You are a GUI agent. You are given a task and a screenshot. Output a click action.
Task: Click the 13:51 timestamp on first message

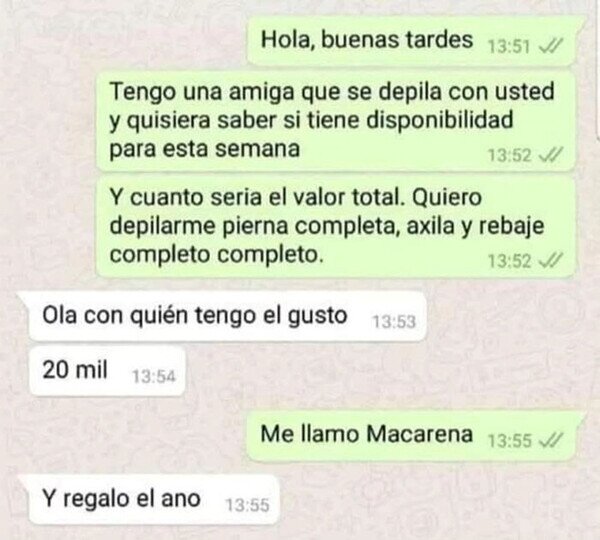coord(509,47)
